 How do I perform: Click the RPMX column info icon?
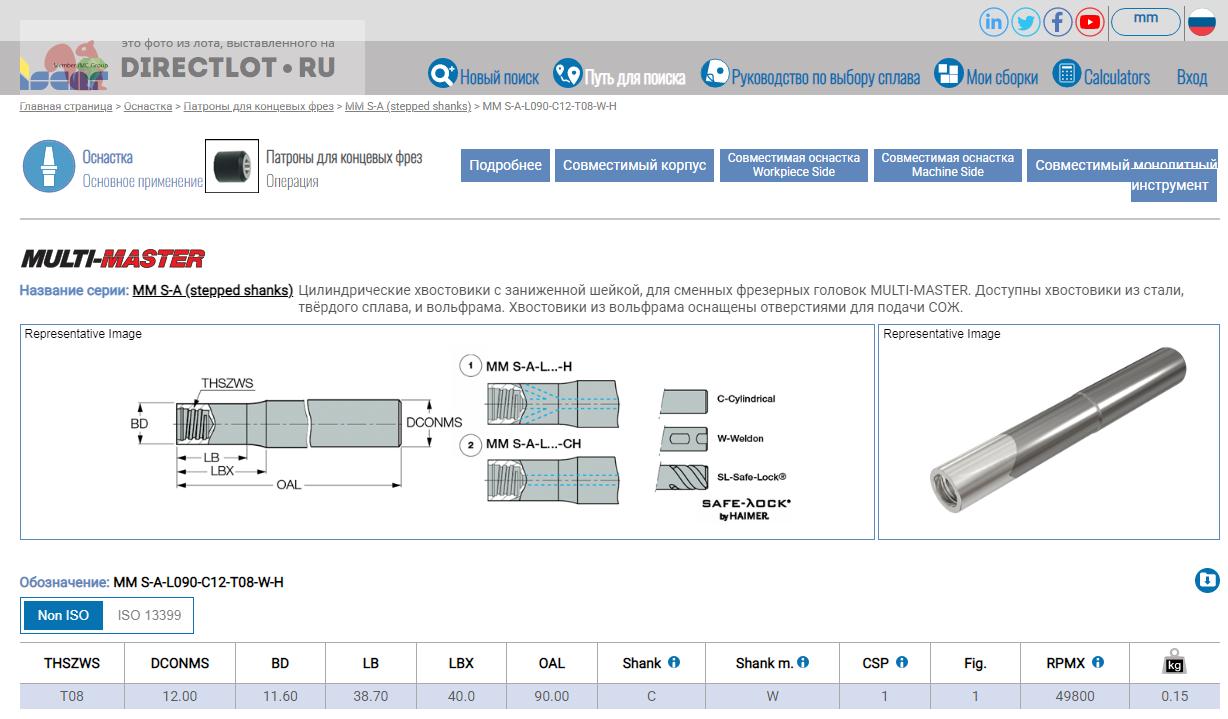click(x=1098, y=662)
